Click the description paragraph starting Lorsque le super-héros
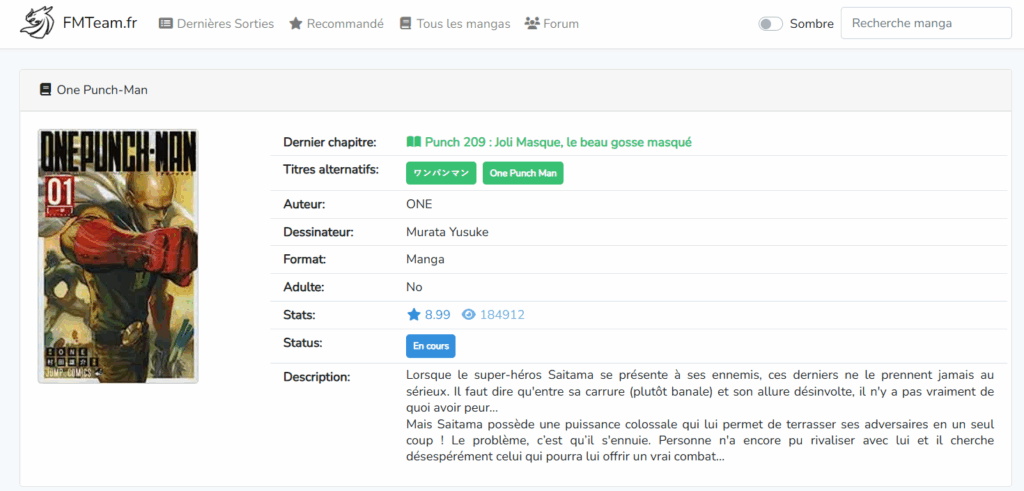The height and width of the screenshot is (491, 1024). click(x=700, y=391)
